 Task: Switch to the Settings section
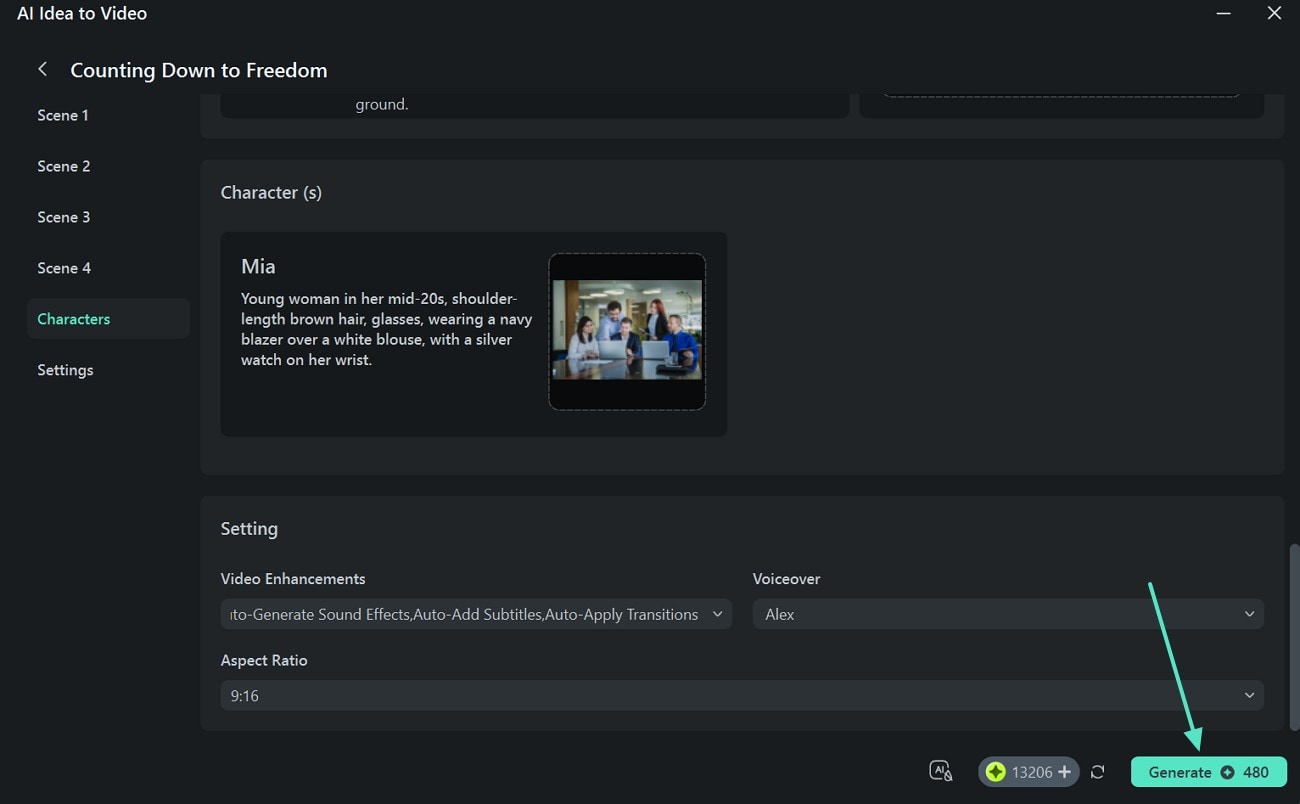pyautogui.click(x=64, y=369)
